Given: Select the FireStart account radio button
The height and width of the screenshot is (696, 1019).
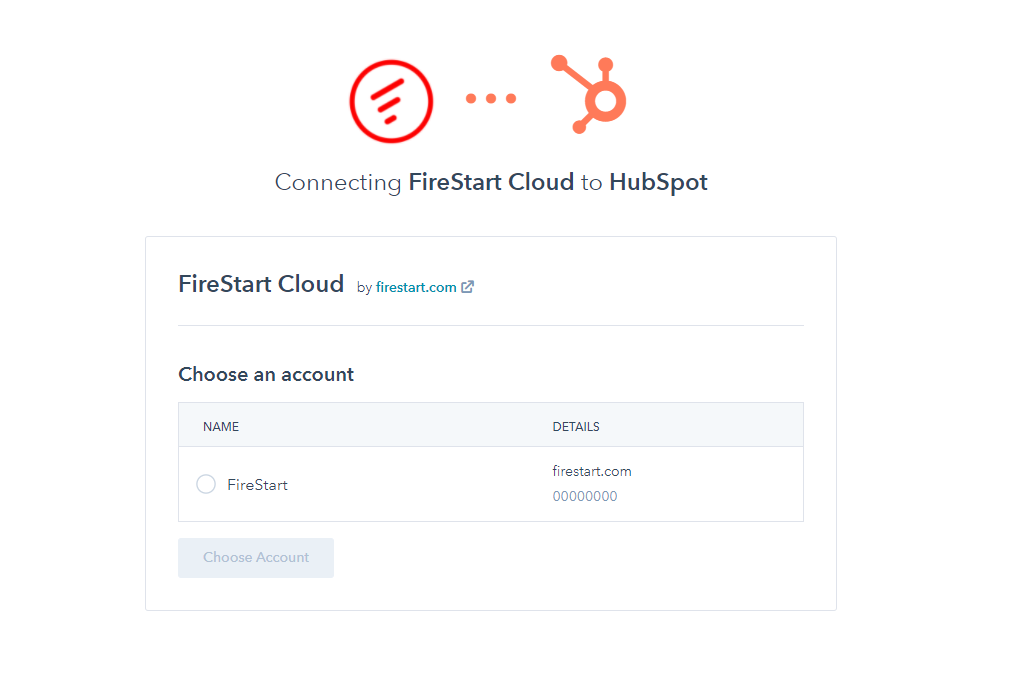Looking at the screenshot, I should tap(206, 484).
